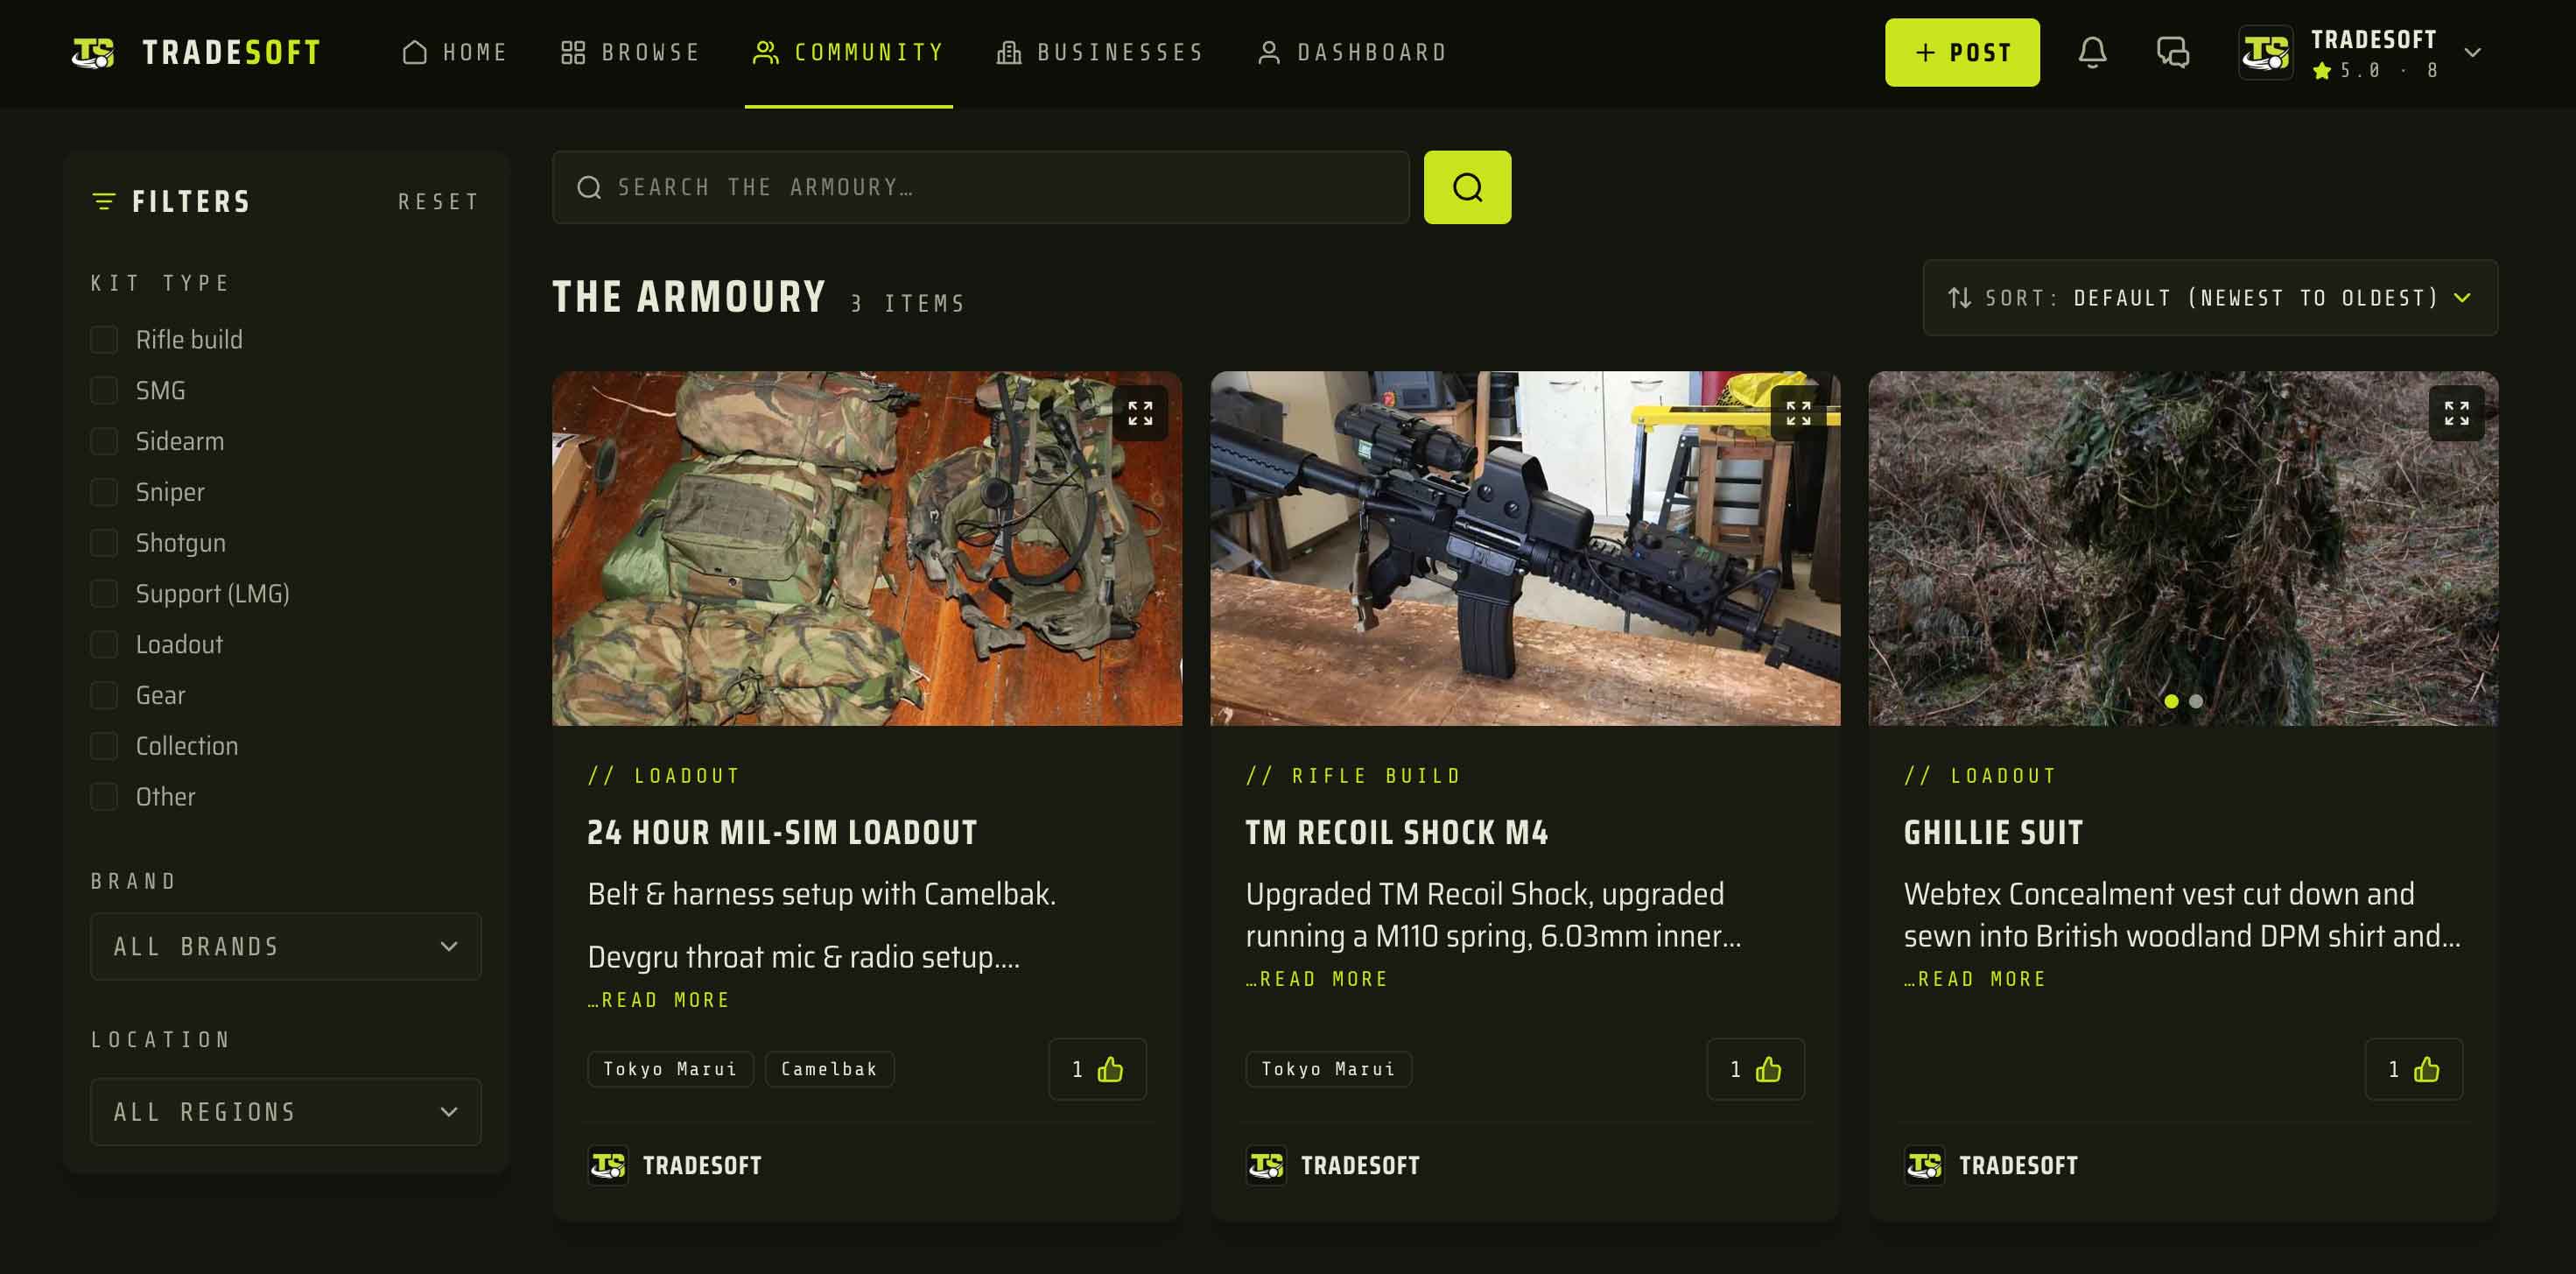Image resolution: width=2576 pixels, height=1274 pixels.
Task: Like the Ghillie Suit post
Action: click(x=2413, y=1069)
